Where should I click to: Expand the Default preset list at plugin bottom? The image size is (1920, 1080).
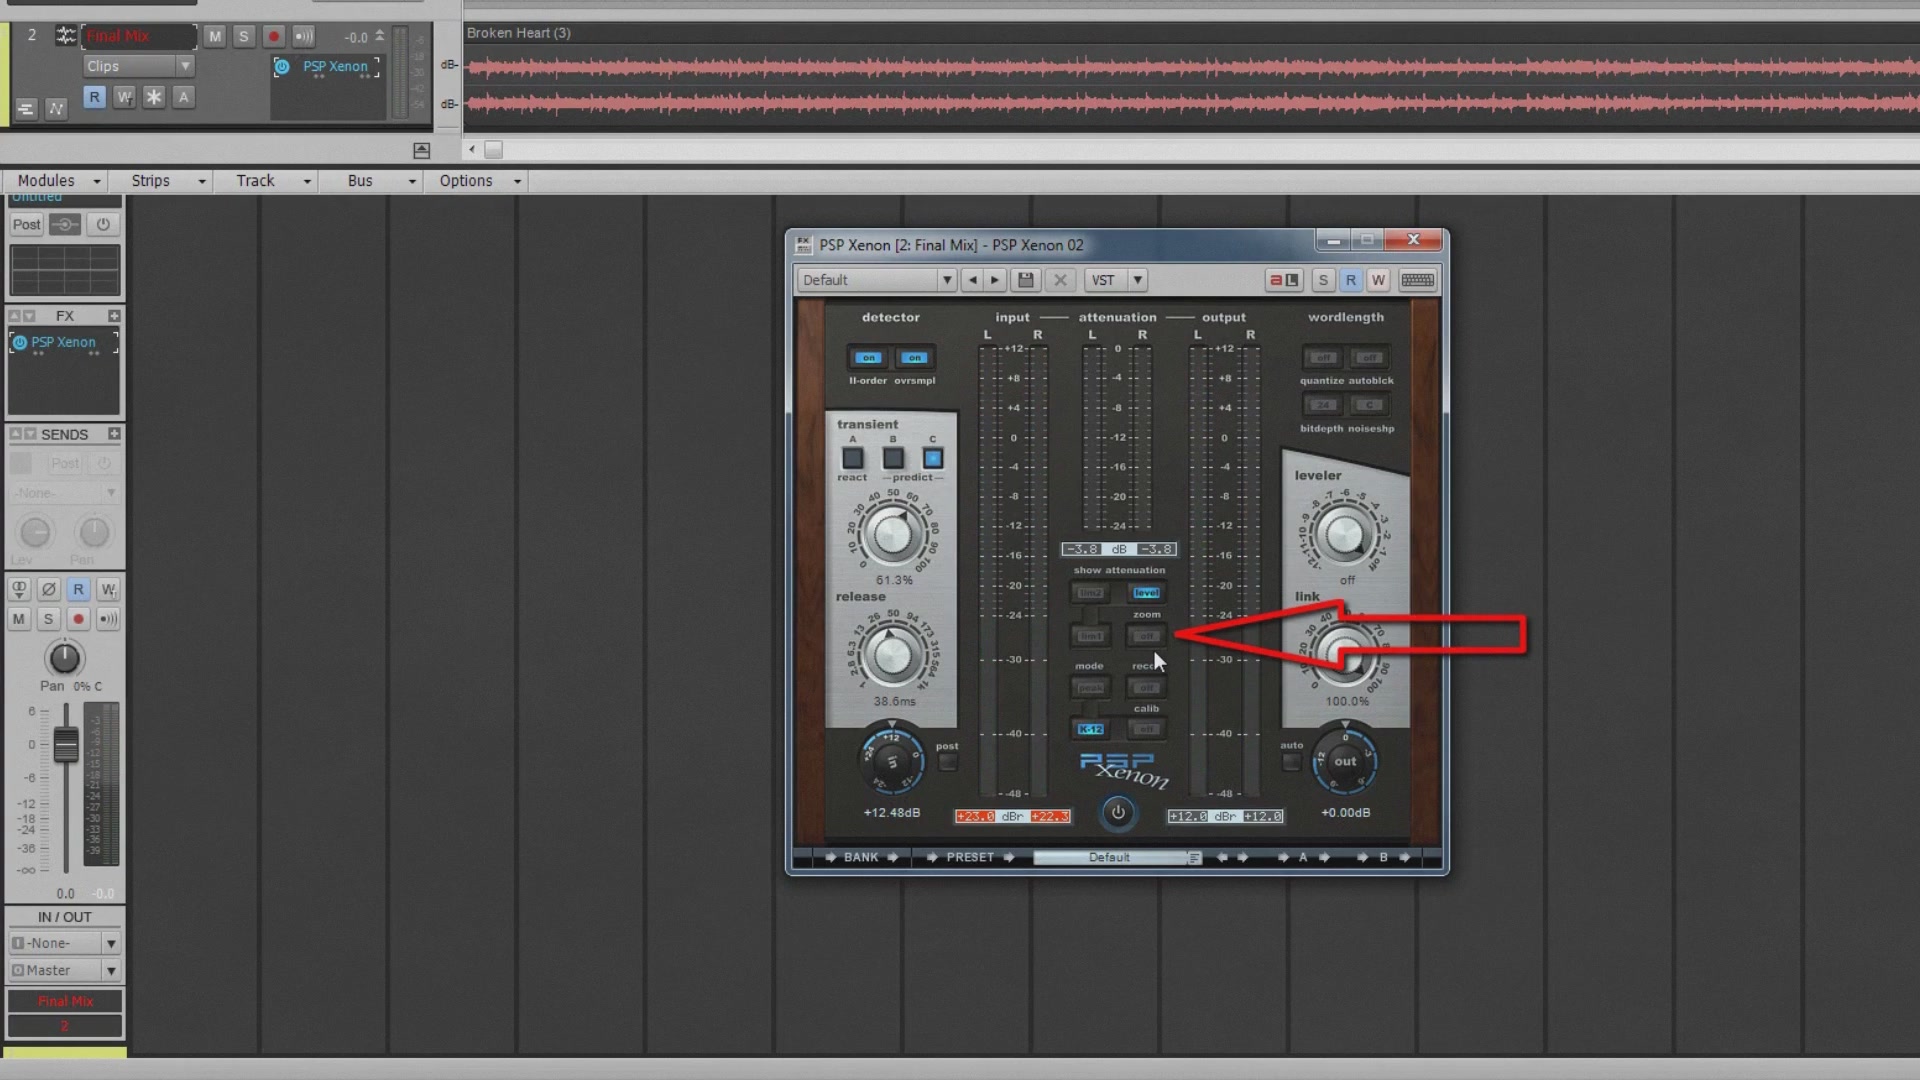click(x=1193, y=858)
